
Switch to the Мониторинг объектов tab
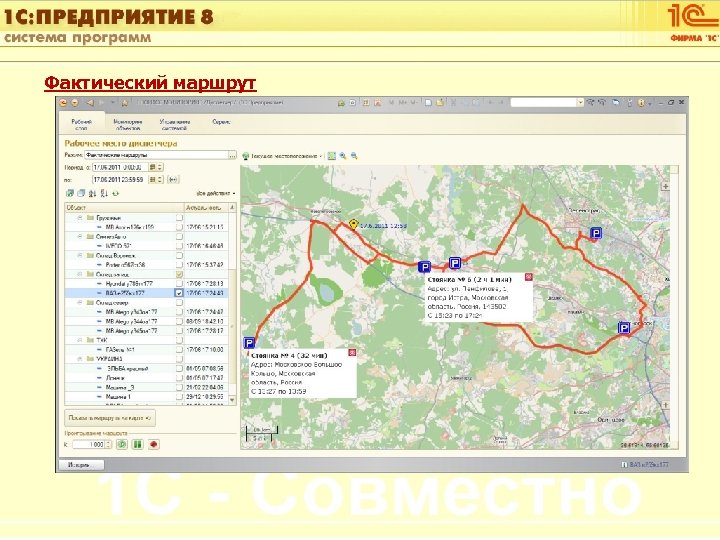(x=128, y=124)
